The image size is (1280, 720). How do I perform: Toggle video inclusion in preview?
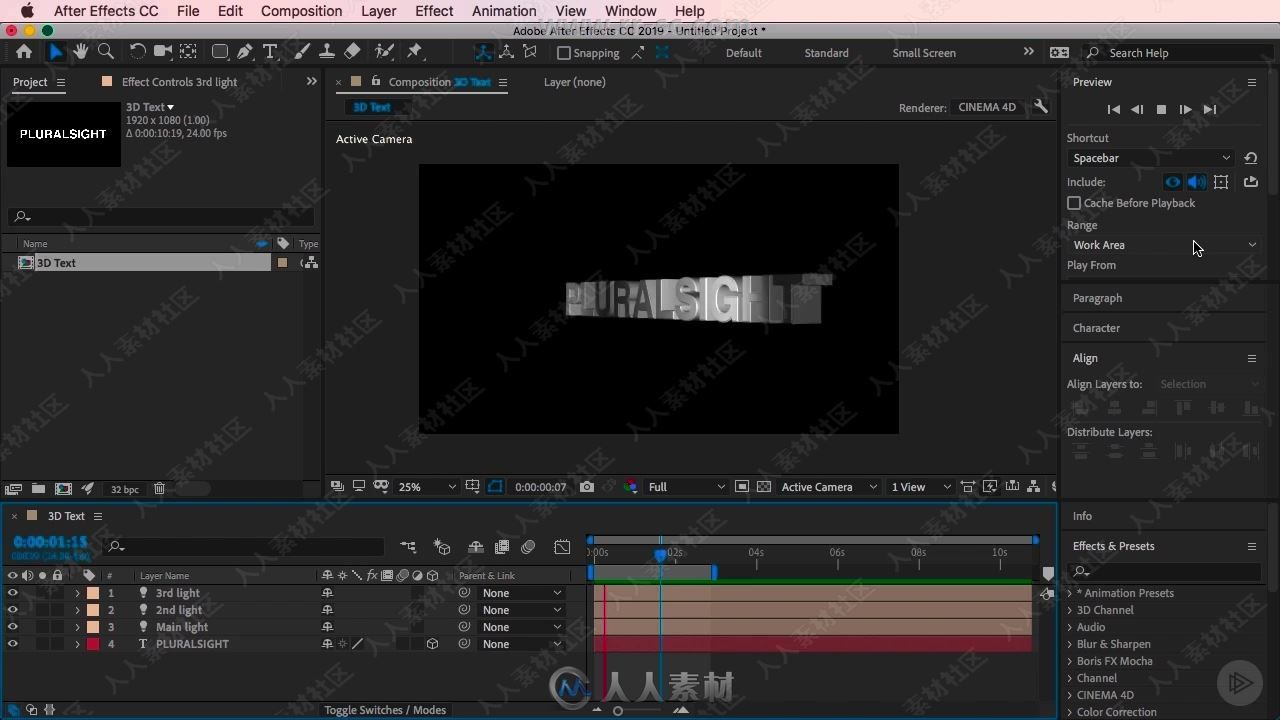[x=1173, y=182]
